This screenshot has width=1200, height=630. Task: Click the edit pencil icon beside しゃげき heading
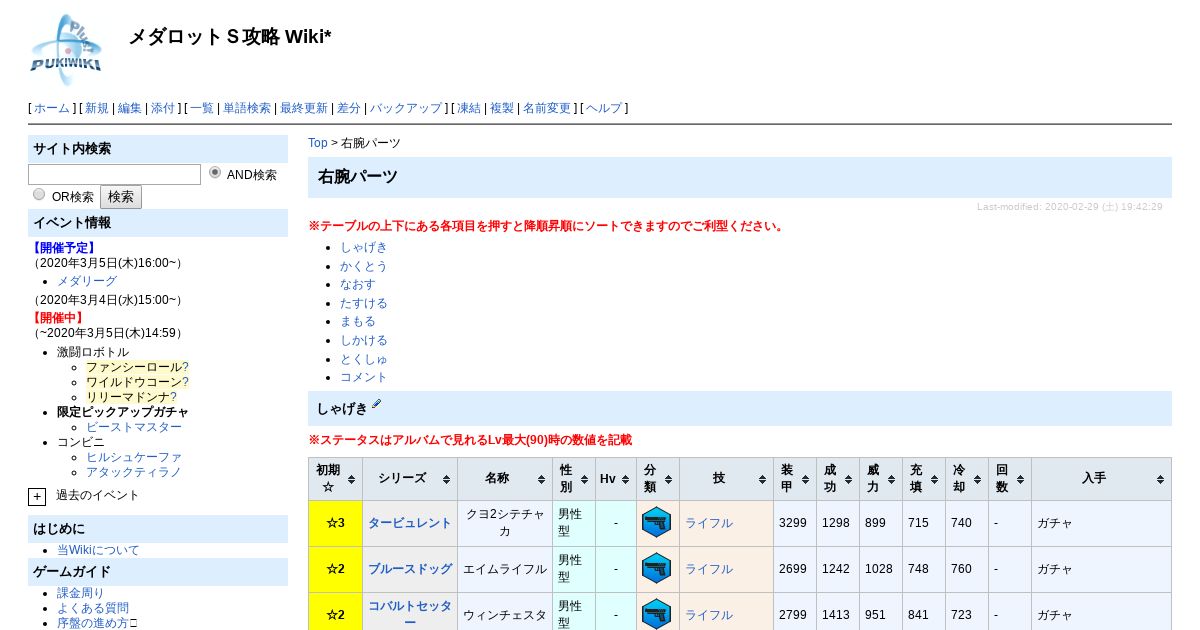[377, 404]
